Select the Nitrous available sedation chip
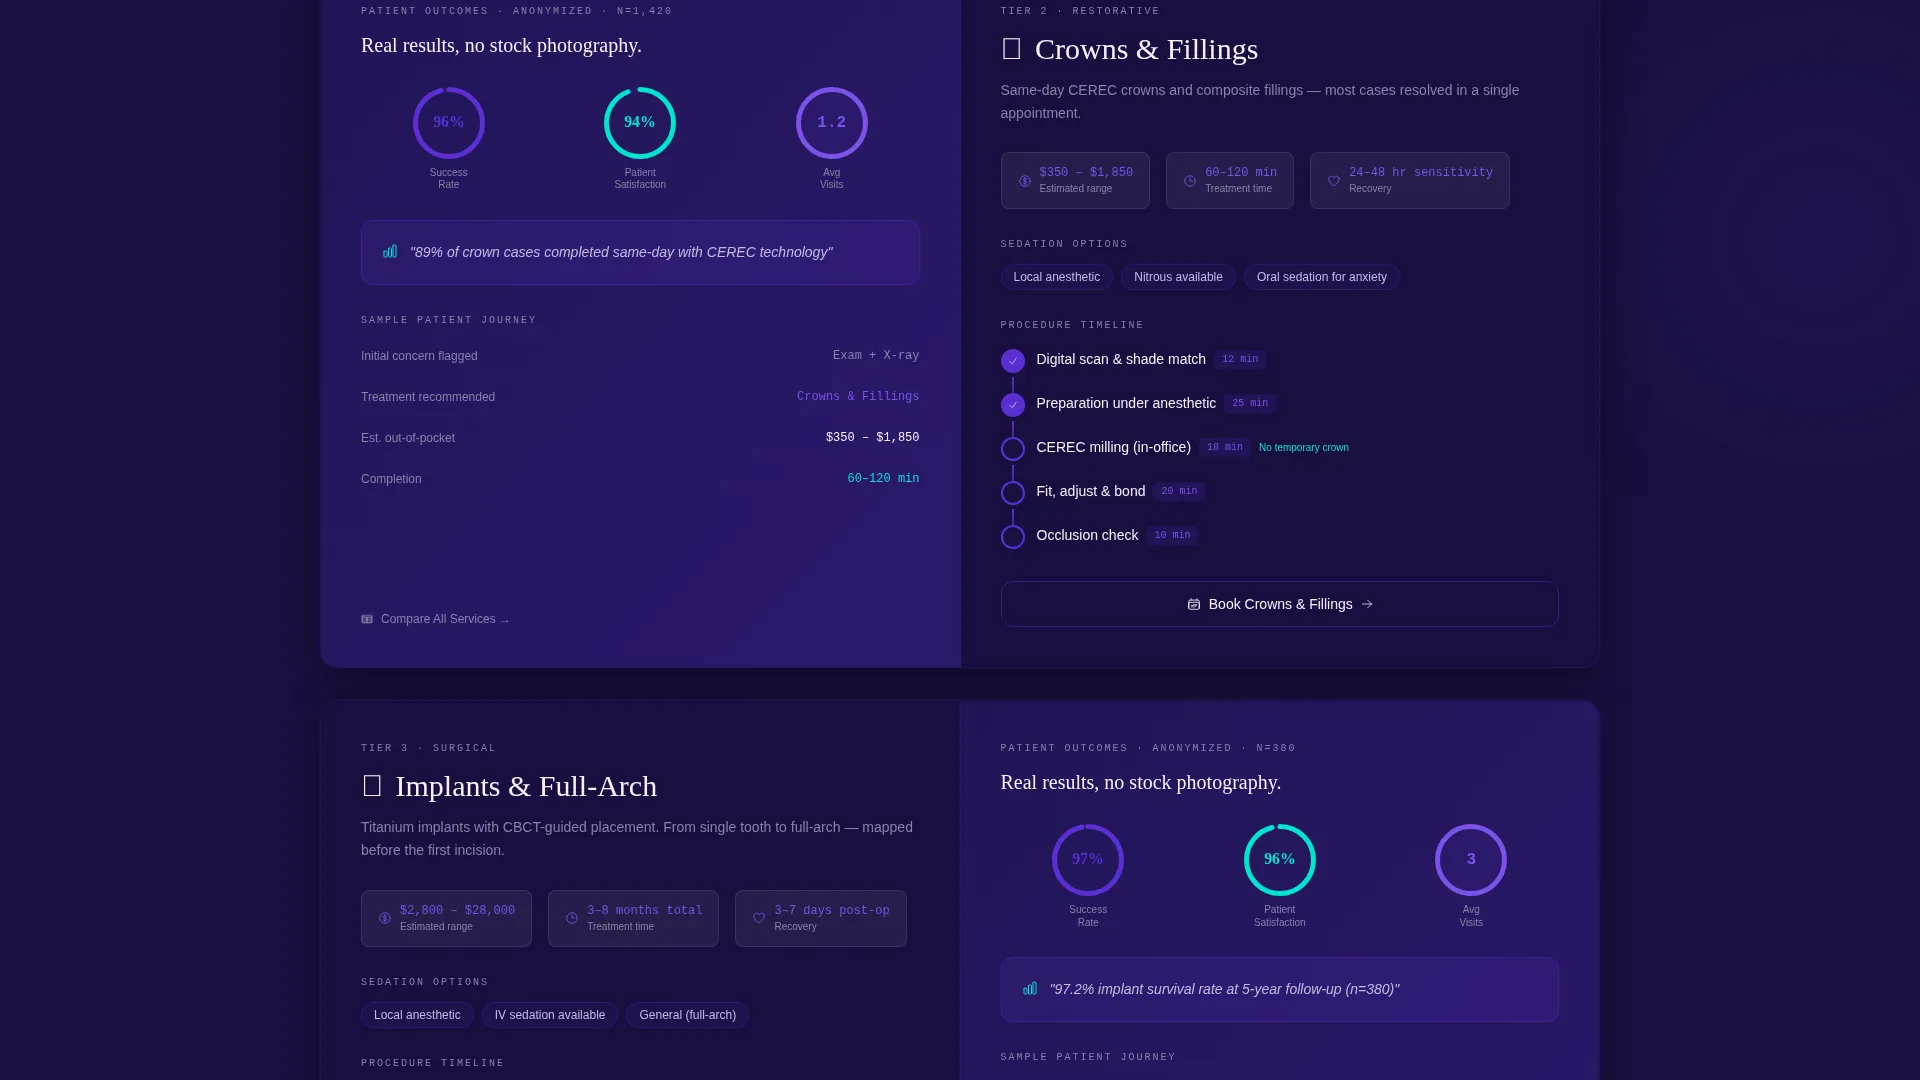The image size is (1920, 1080). pyautogui.click(x=1178, y=277)
